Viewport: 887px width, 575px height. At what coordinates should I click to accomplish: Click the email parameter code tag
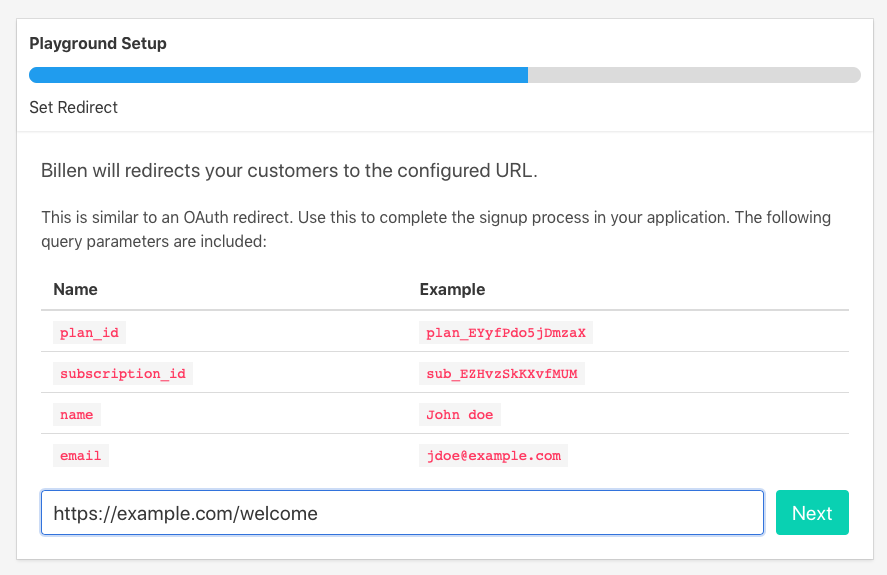tap(81, 455)
